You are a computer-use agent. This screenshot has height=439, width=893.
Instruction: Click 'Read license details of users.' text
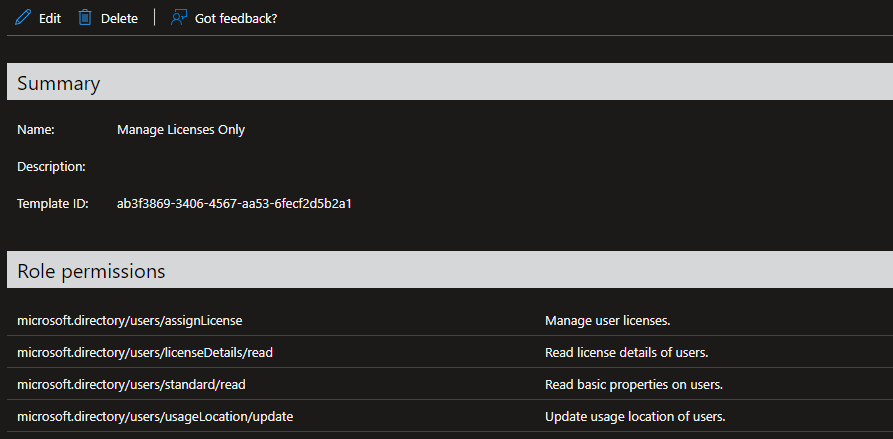click(627, 353)
